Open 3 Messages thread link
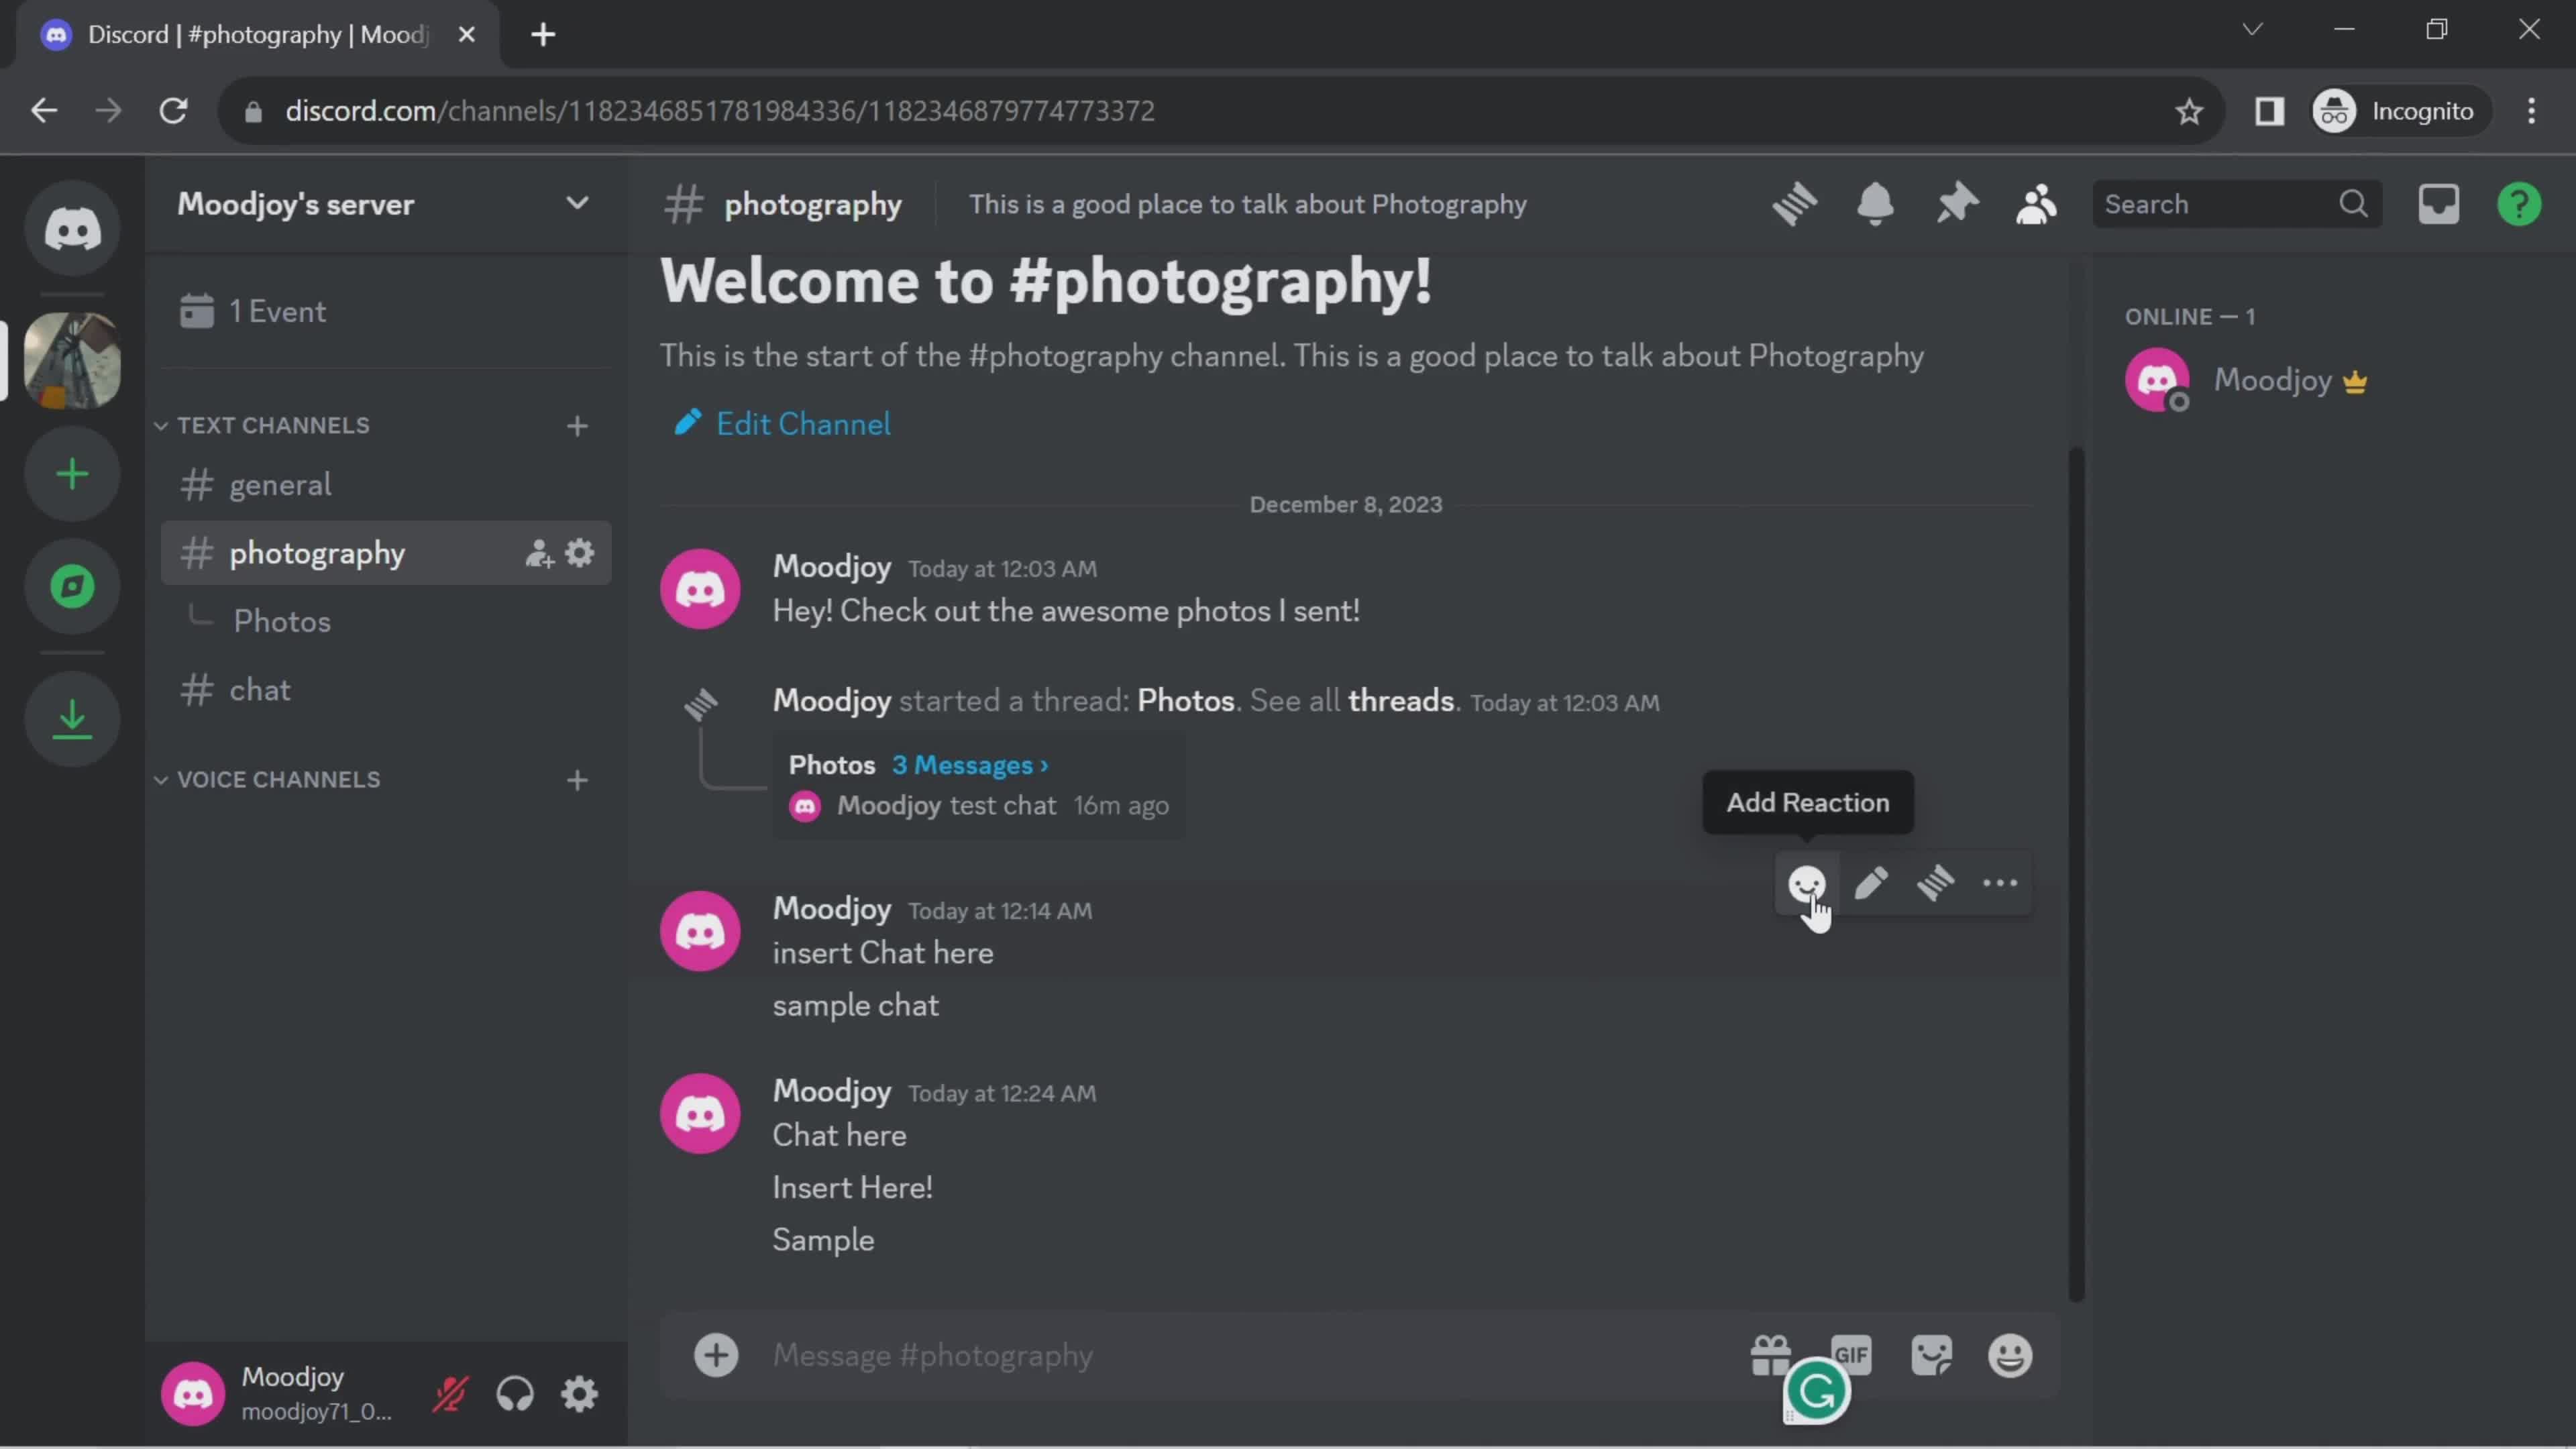2576x1449 pixels. tap(970, 765)
